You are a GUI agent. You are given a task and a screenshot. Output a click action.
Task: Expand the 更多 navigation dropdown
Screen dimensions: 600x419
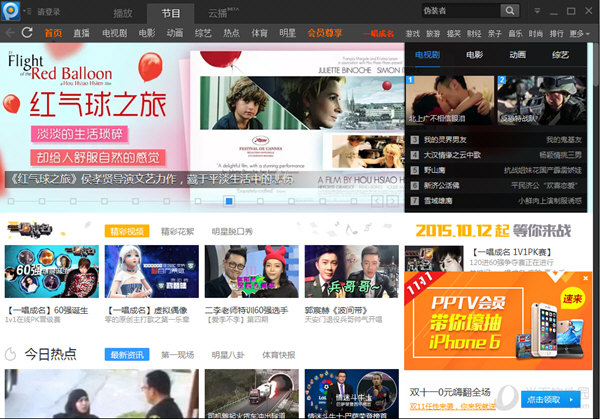click(579, 34)
